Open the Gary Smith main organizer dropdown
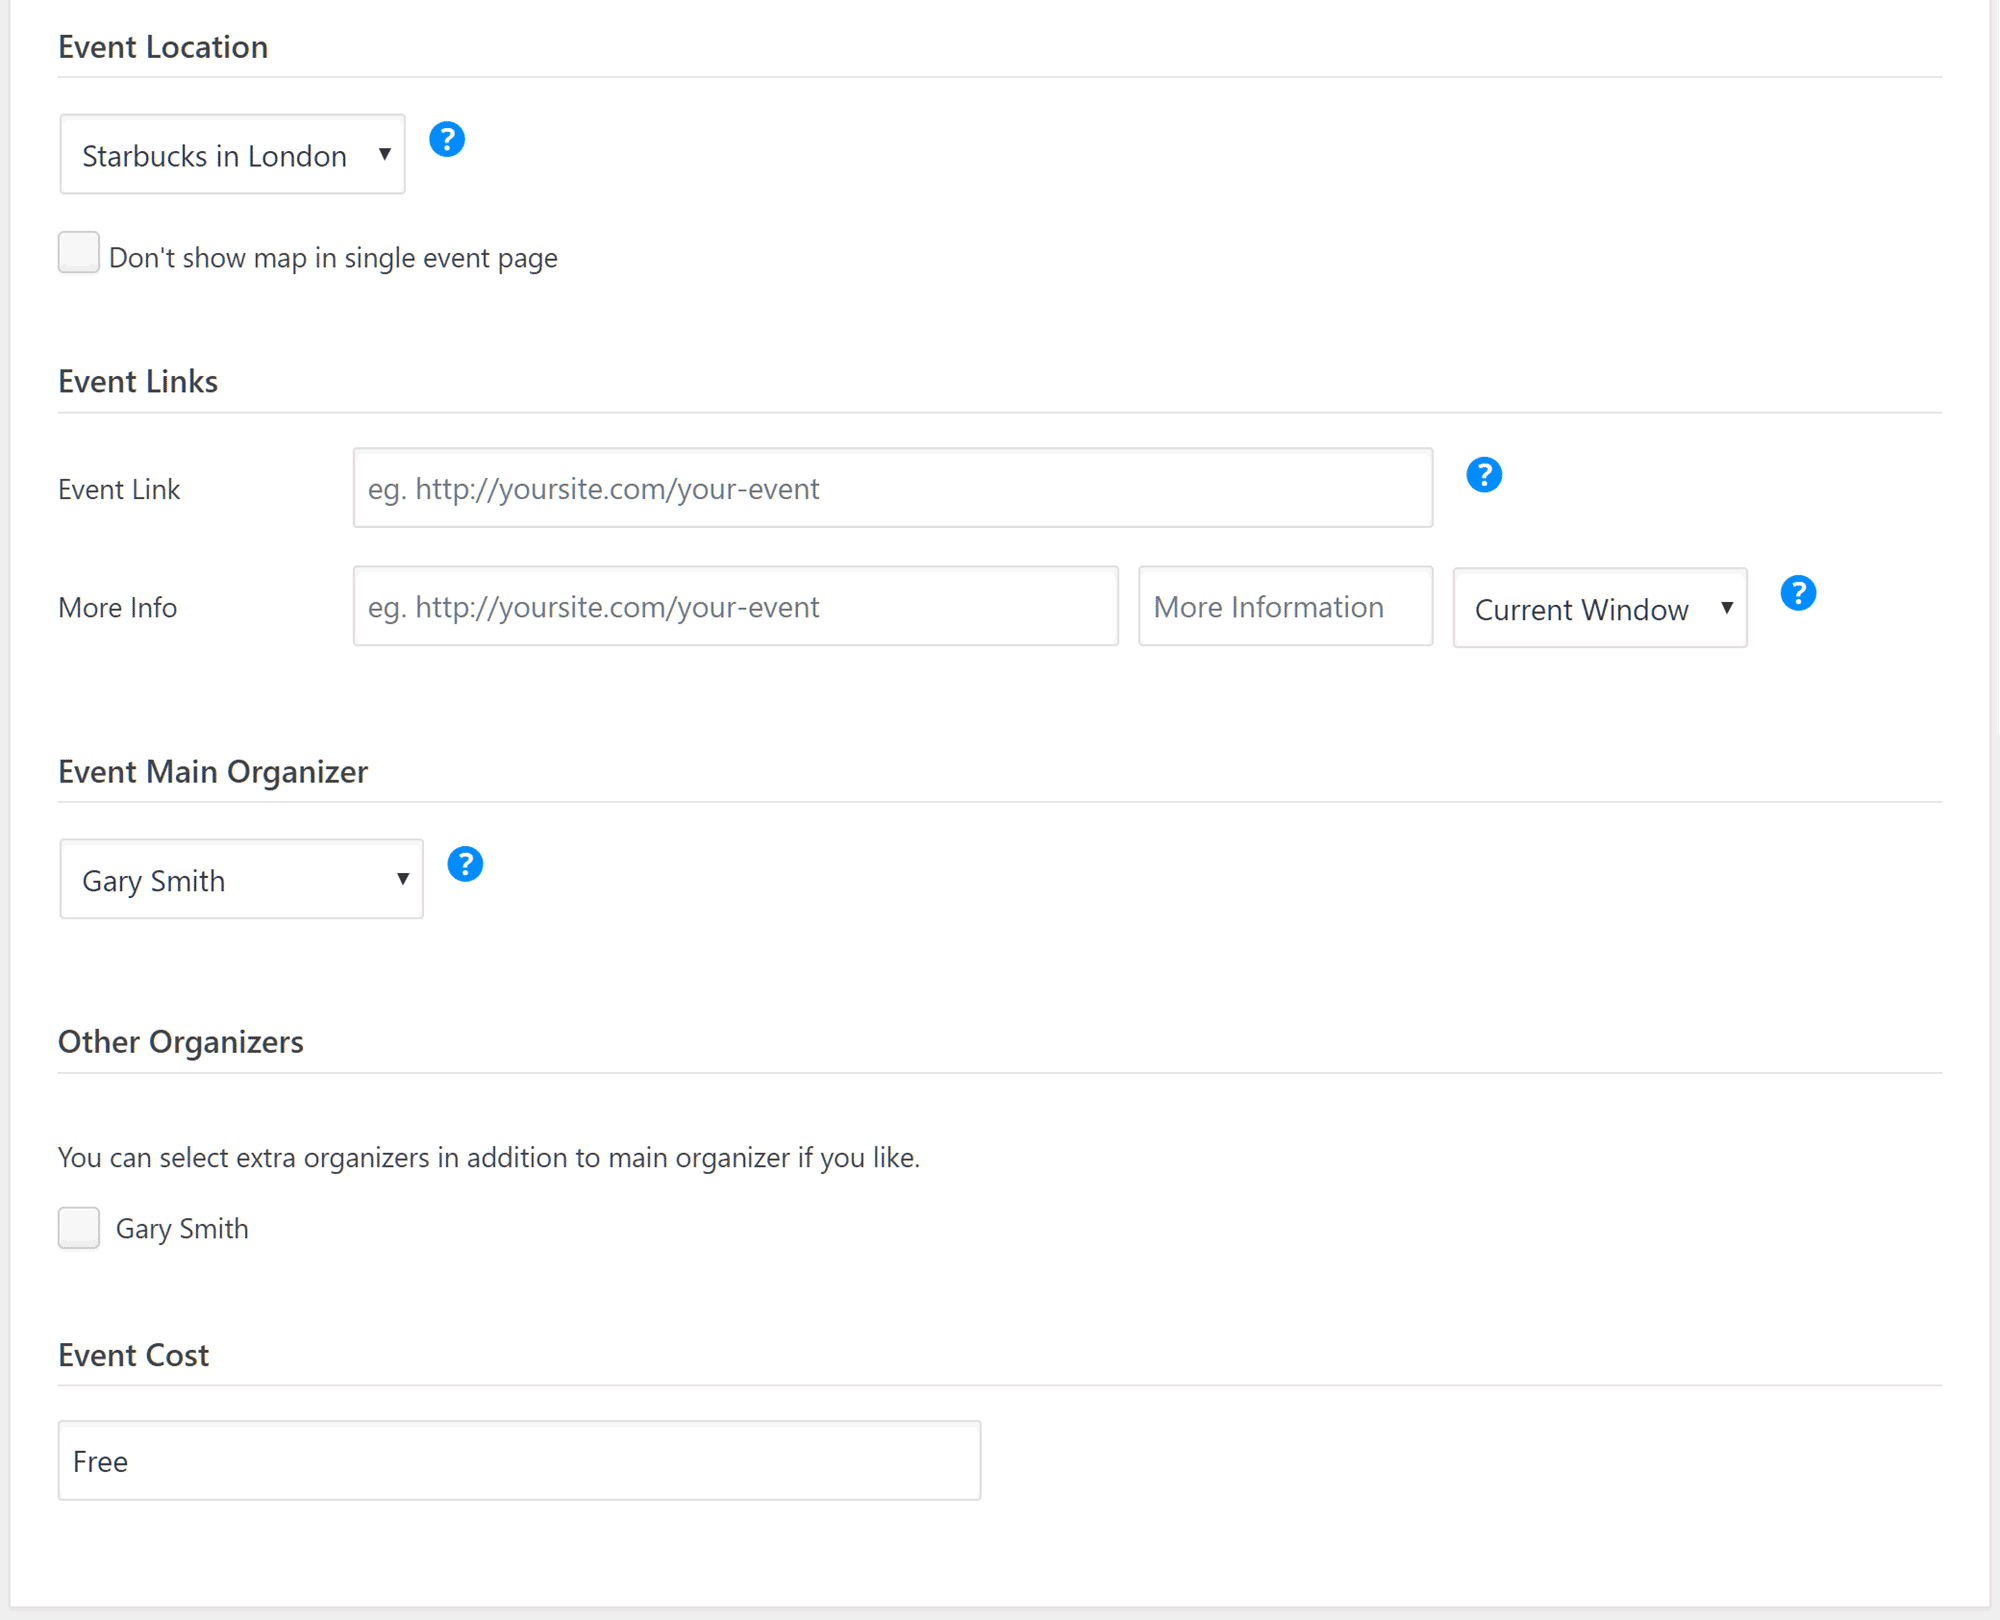The height and width of the screenshot is (1620, 2000). [241, 880]
